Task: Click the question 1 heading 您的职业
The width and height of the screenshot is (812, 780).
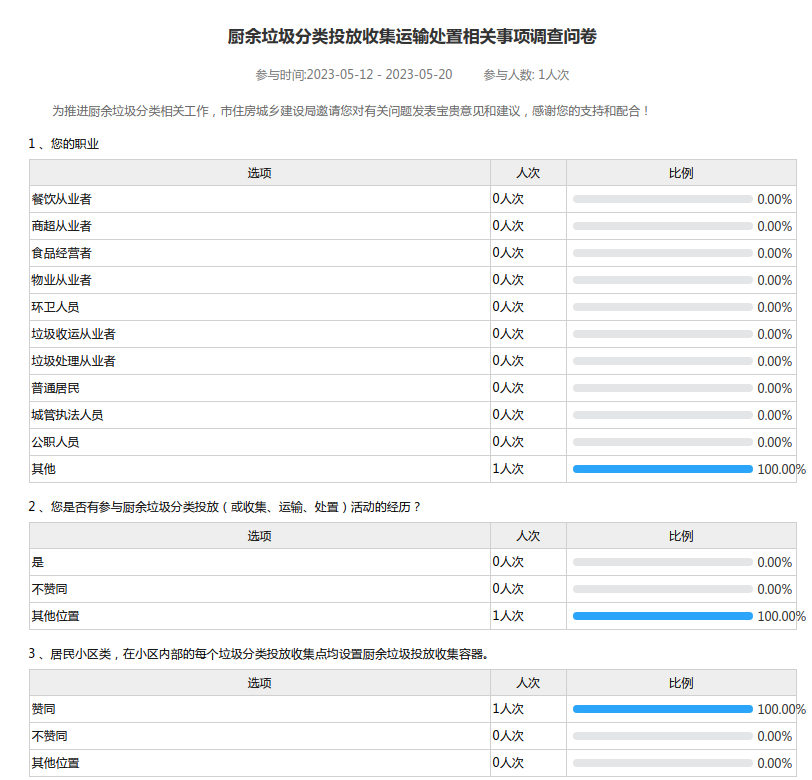Action: 64,144
